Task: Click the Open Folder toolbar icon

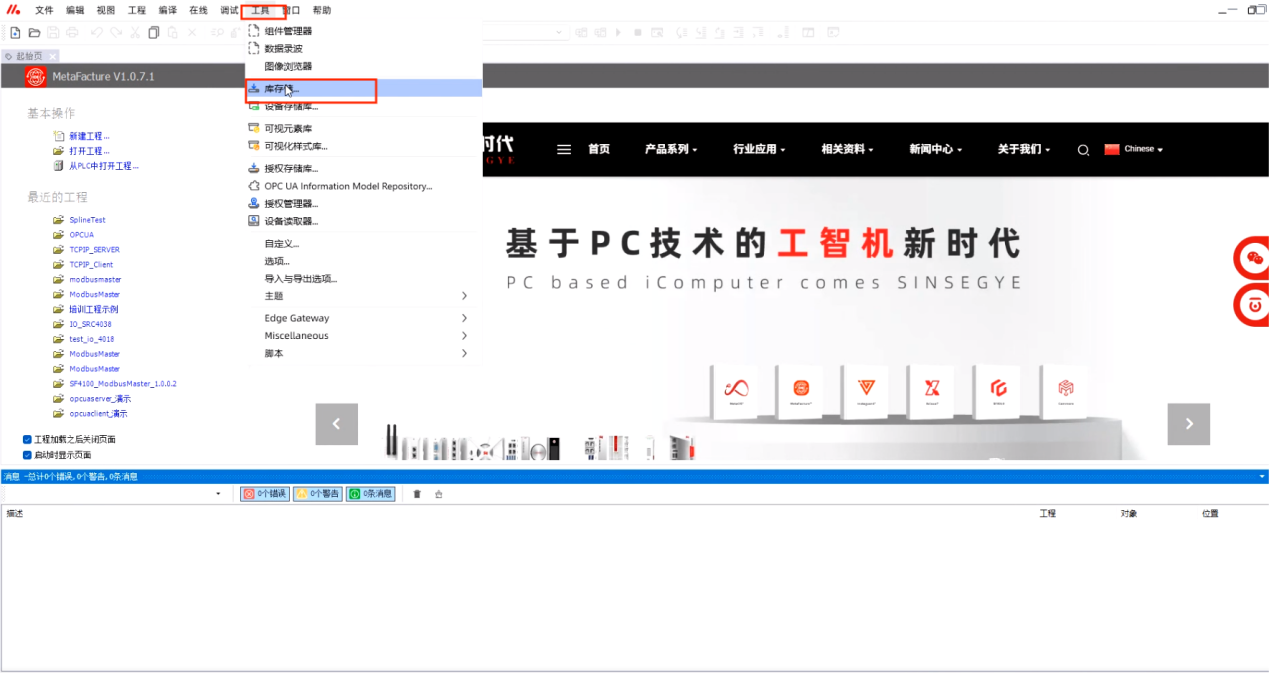Action: pyautogui.click(x=34, y=32)
